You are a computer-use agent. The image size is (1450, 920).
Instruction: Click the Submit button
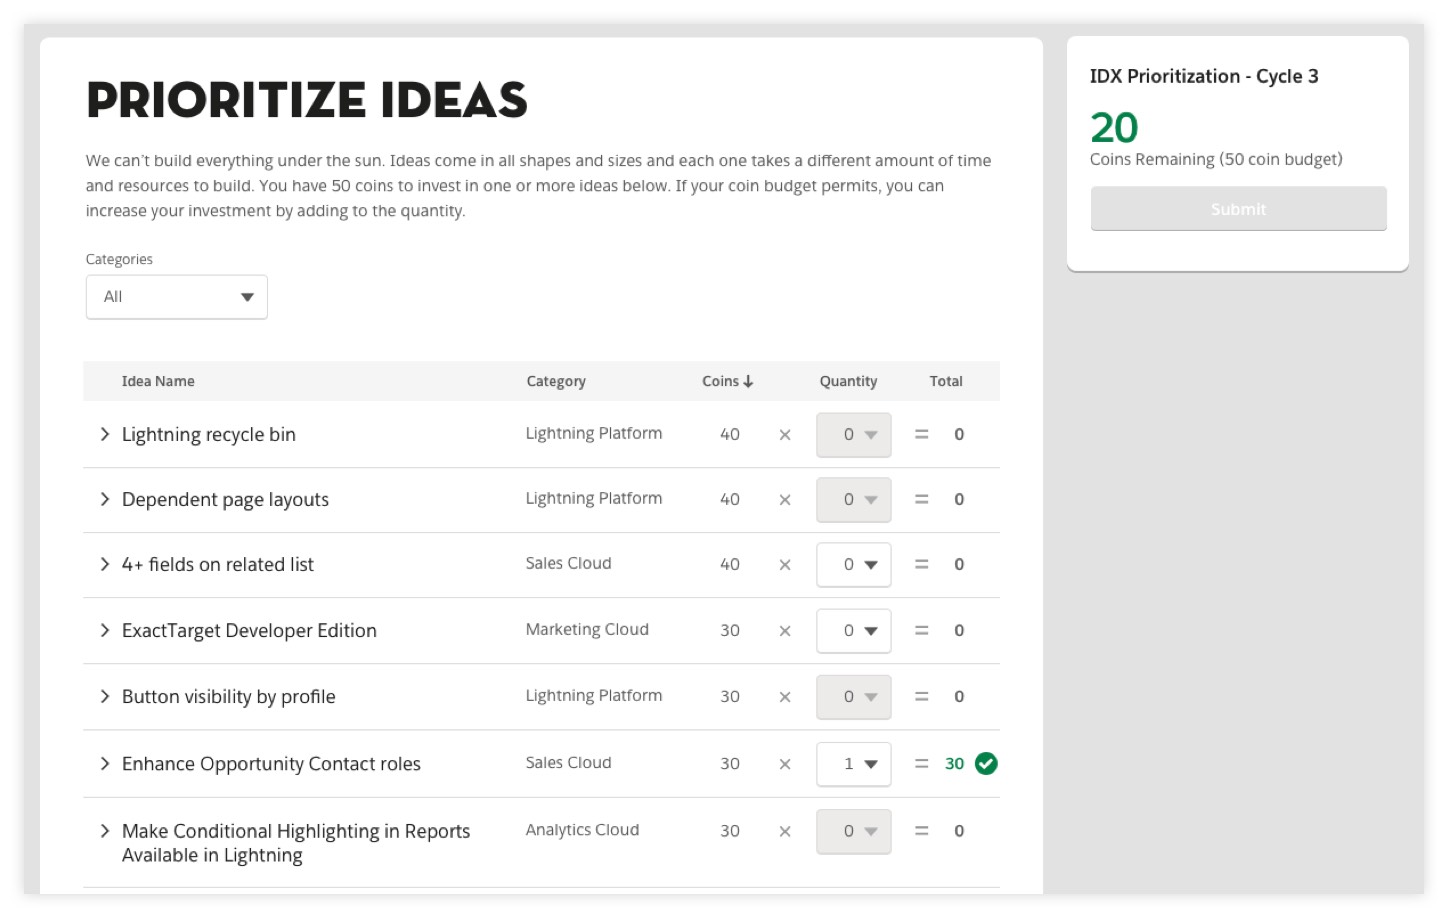(1238, 209)
